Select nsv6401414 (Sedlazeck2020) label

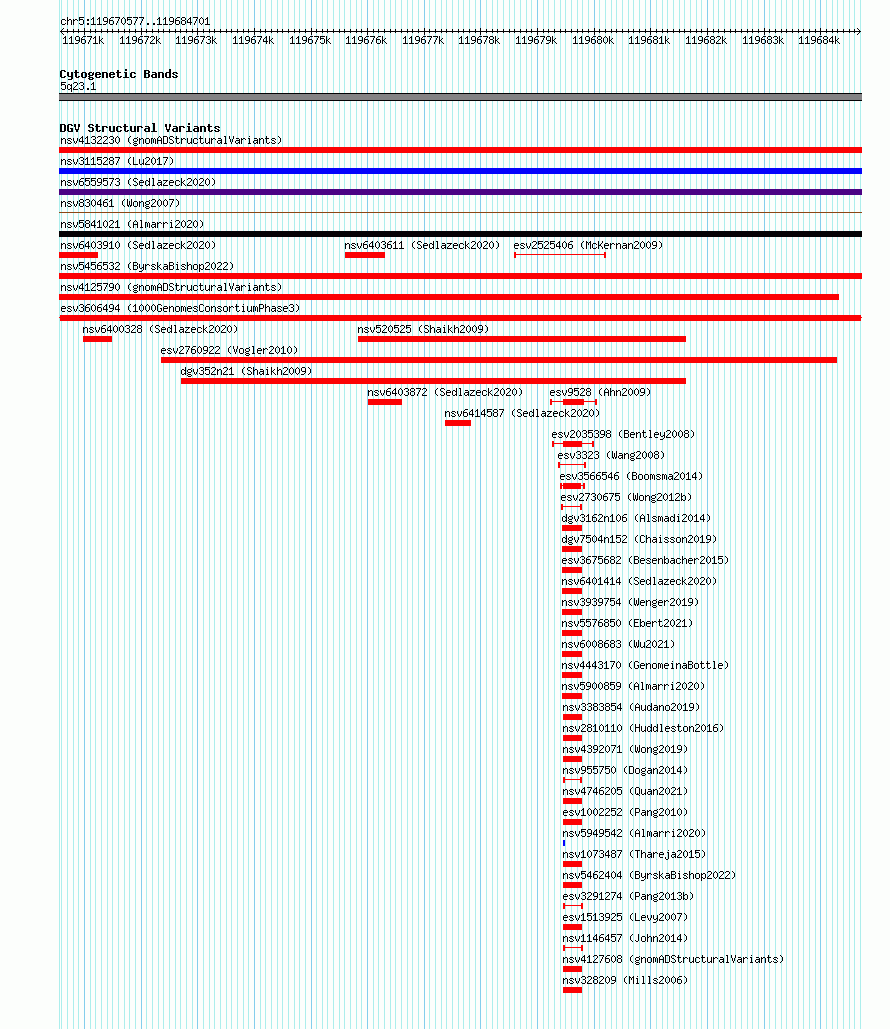click(x=639, y=581)
